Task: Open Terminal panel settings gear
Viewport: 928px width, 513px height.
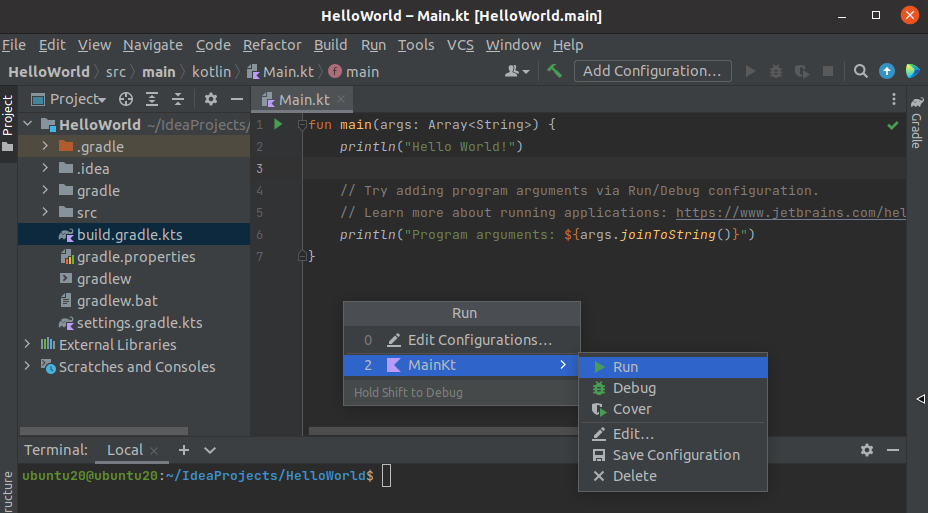Action: pos(867,450)
